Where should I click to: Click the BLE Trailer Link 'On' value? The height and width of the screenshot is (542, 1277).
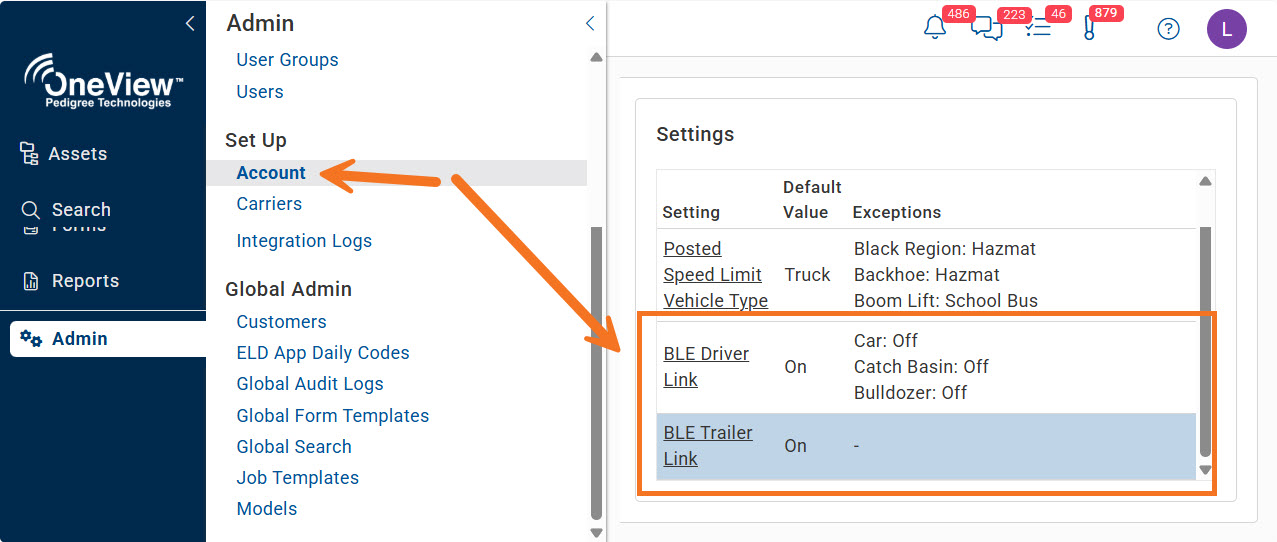[795, 446]
